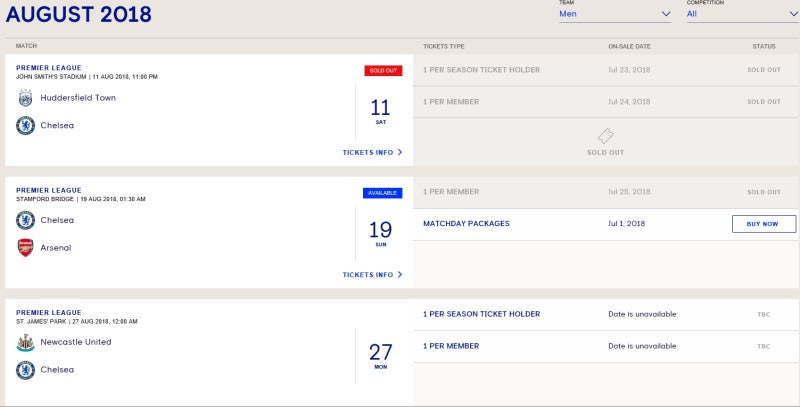The height and width of the screenshot is (407, 800).
Task: Click Newcastle 1 Per Season Ticket Holder row
Action: coord(606,314)
